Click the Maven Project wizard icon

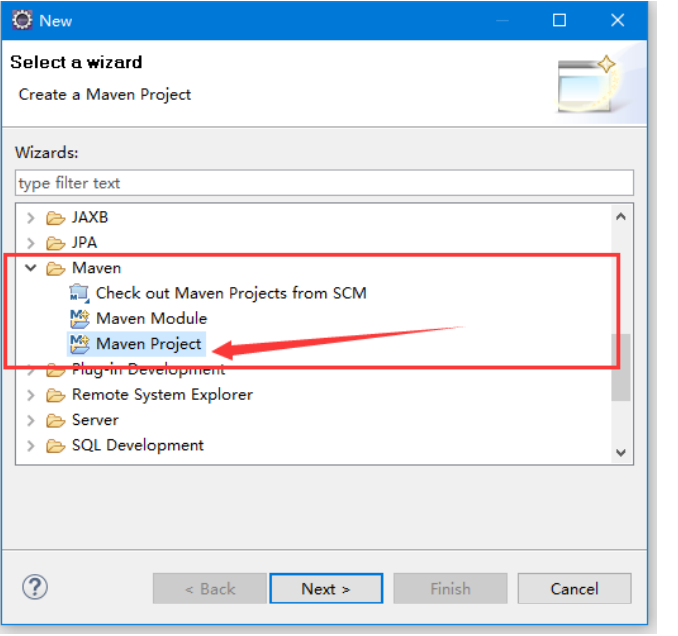pos(80,344)
